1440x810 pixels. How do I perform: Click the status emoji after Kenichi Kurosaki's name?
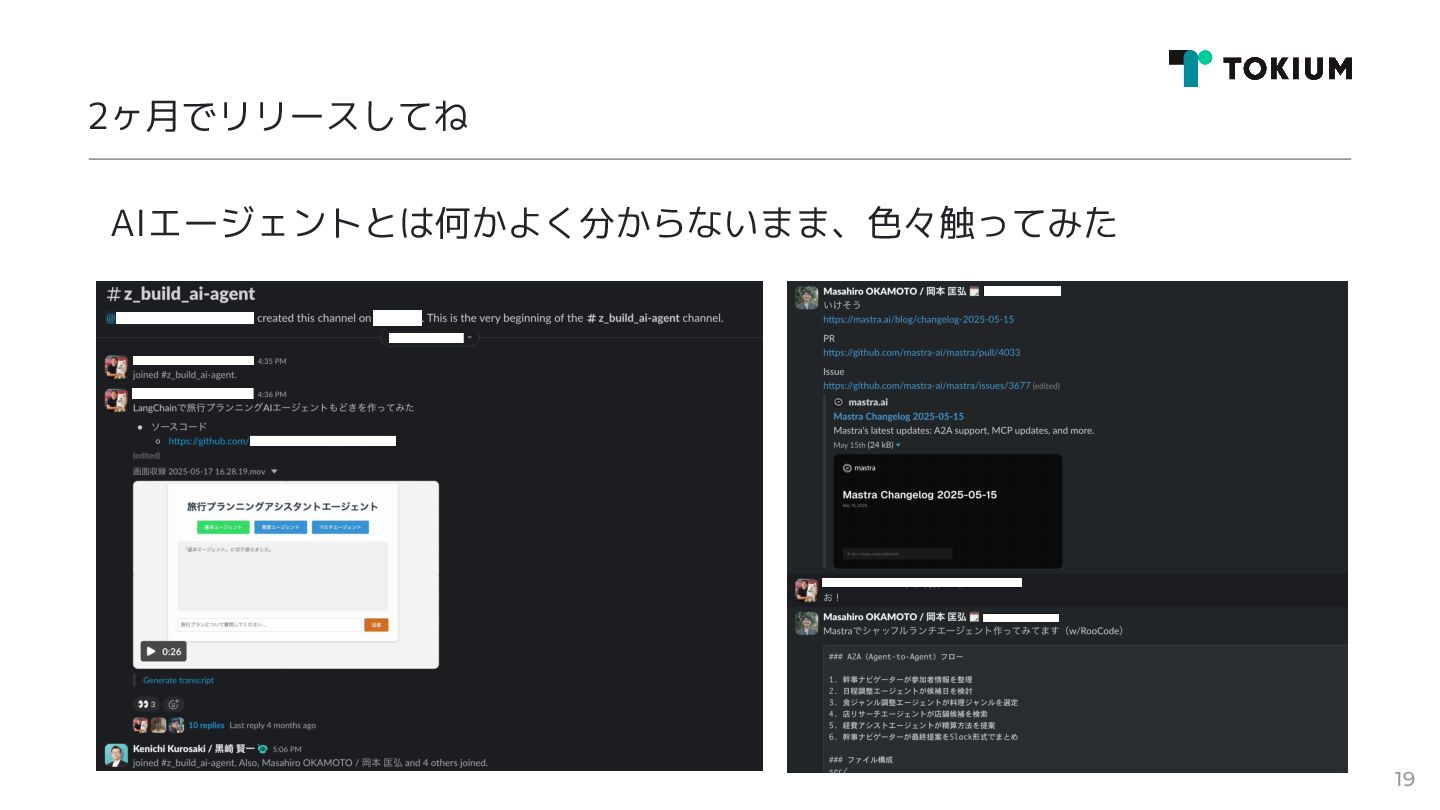[x=262, y=748]
